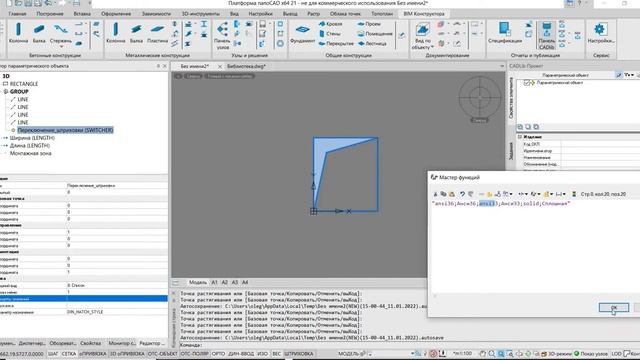Toggle Показ узлов in status bar
This screenshot has height=360, width=640.
592,354
